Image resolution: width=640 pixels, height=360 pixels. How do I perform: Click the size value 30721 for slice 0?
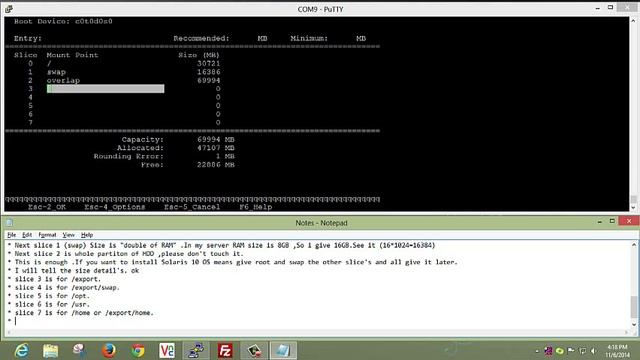(209, 63)
